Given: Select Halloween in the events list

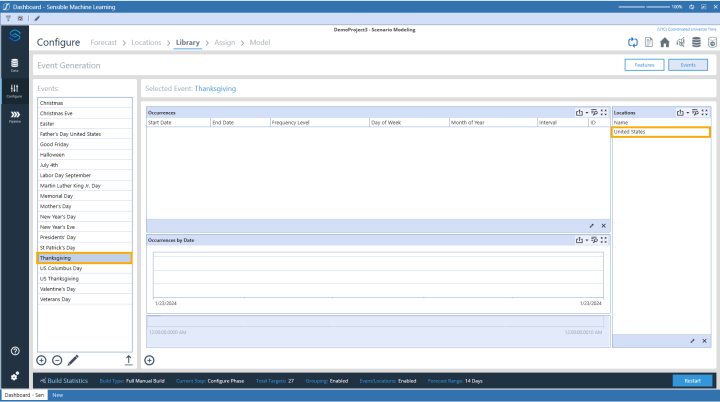Looking at the screenshot, I should [52, 154].
